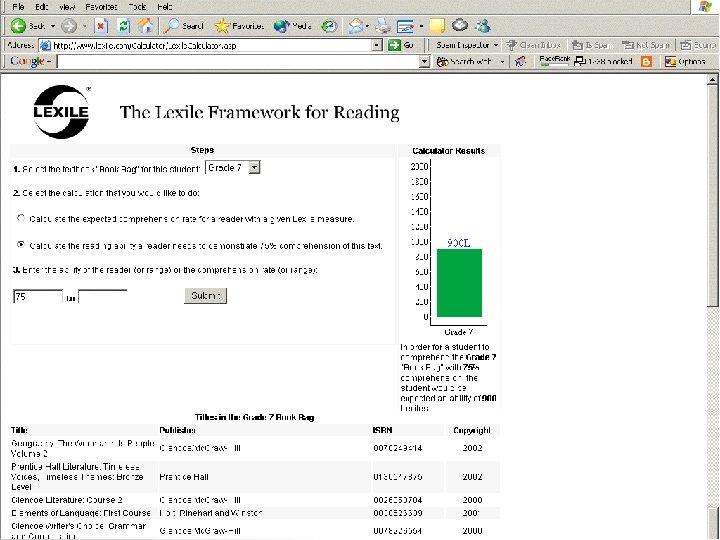Click the ISBN column header

(x=382, y=430)
